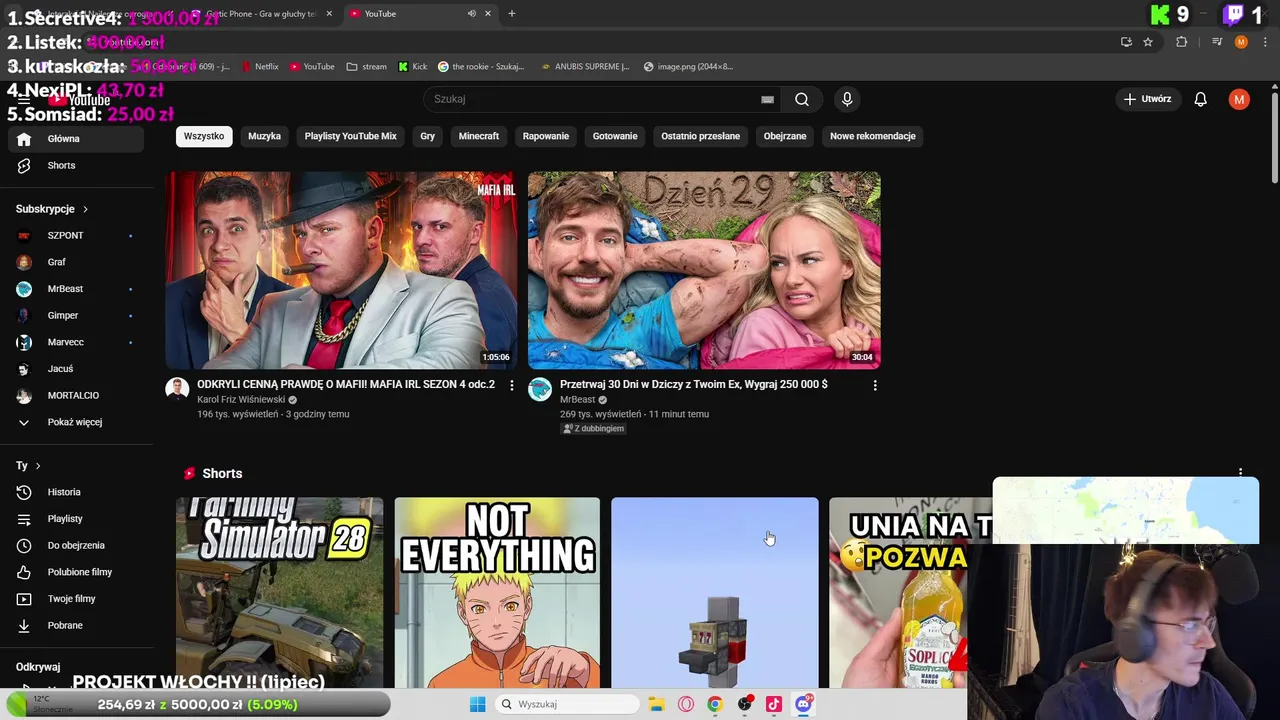Open the ANUBIS SUPREME bookmark
Image resolution: width=1280 pixels, height=720 pixels.
[585, 67]
